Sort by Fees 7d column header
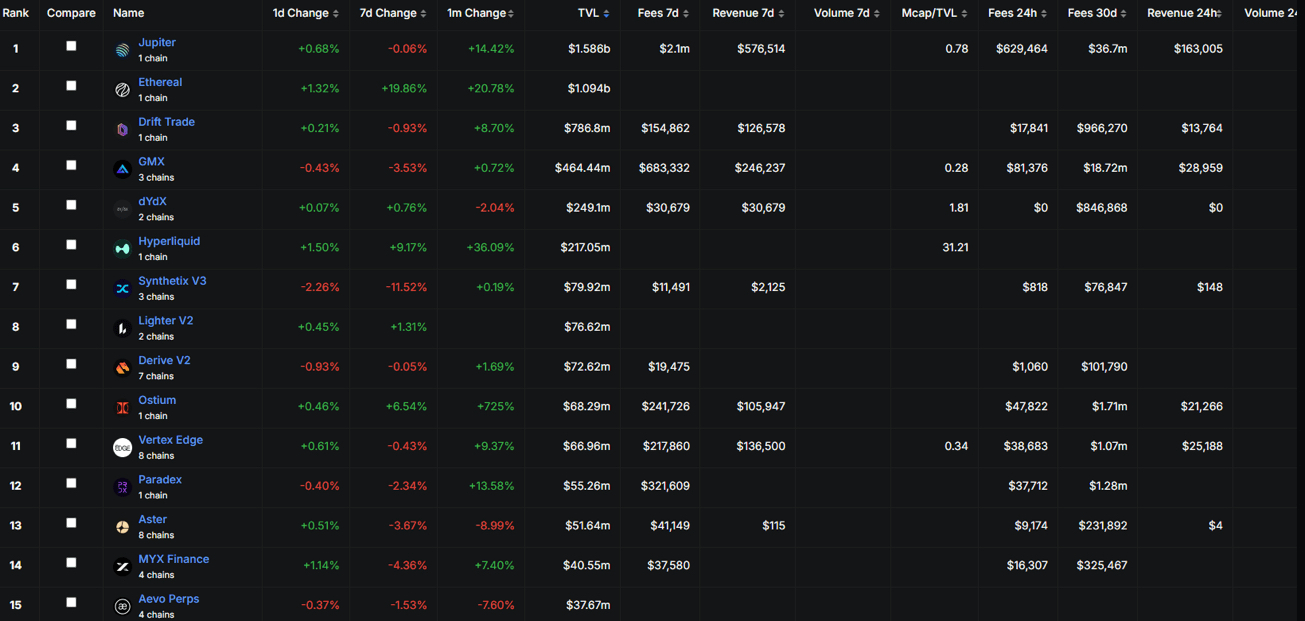This screenshot has height=621, width=1305. pyautogui.click(x=663, y=13)
